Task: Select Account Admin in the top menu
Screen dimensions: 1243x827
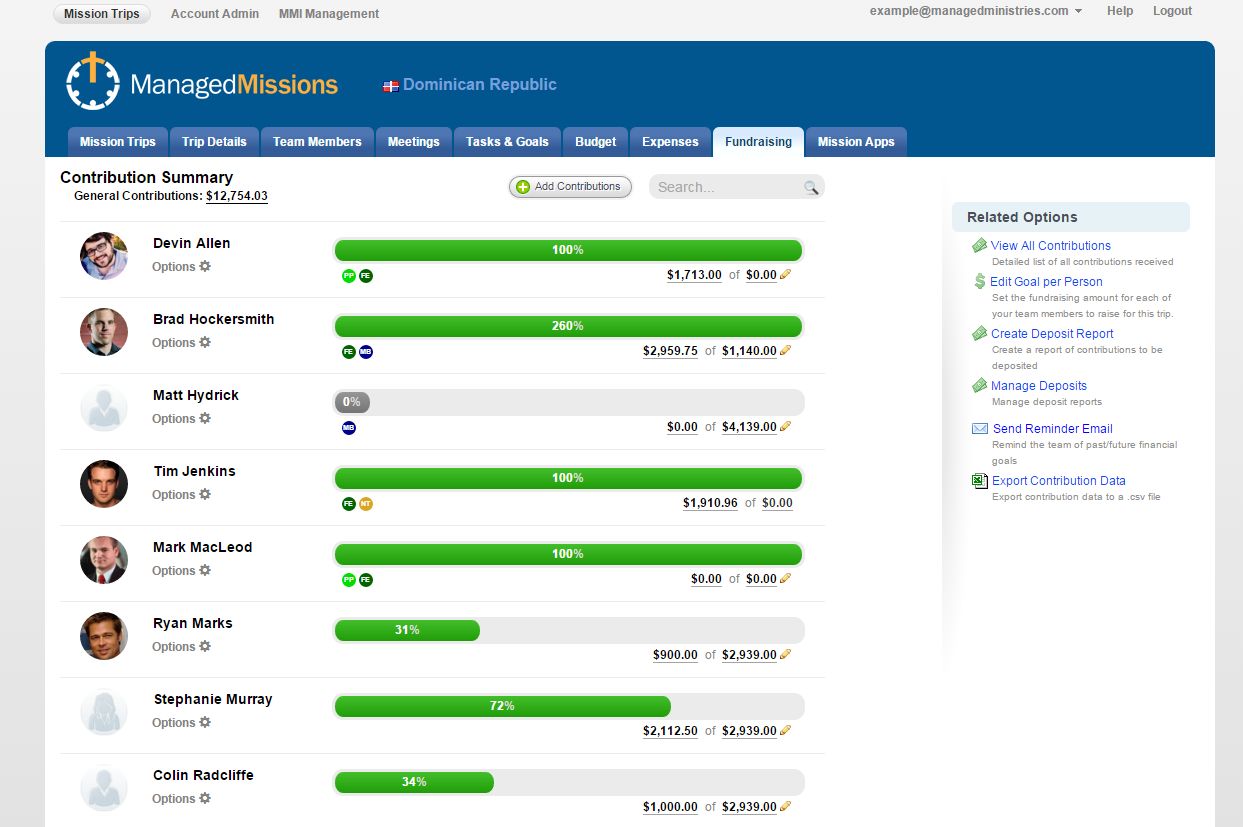Action: 214,13
